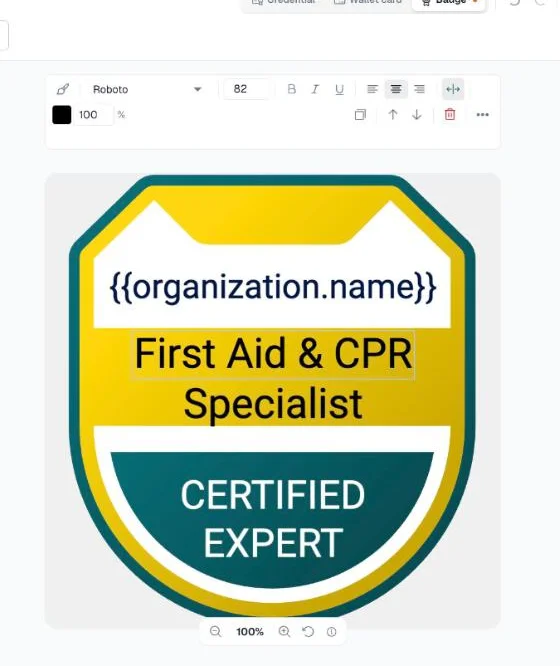560x666 pixels.
Task: Click the info icon in zoom bar
Action: pos(331,632)
